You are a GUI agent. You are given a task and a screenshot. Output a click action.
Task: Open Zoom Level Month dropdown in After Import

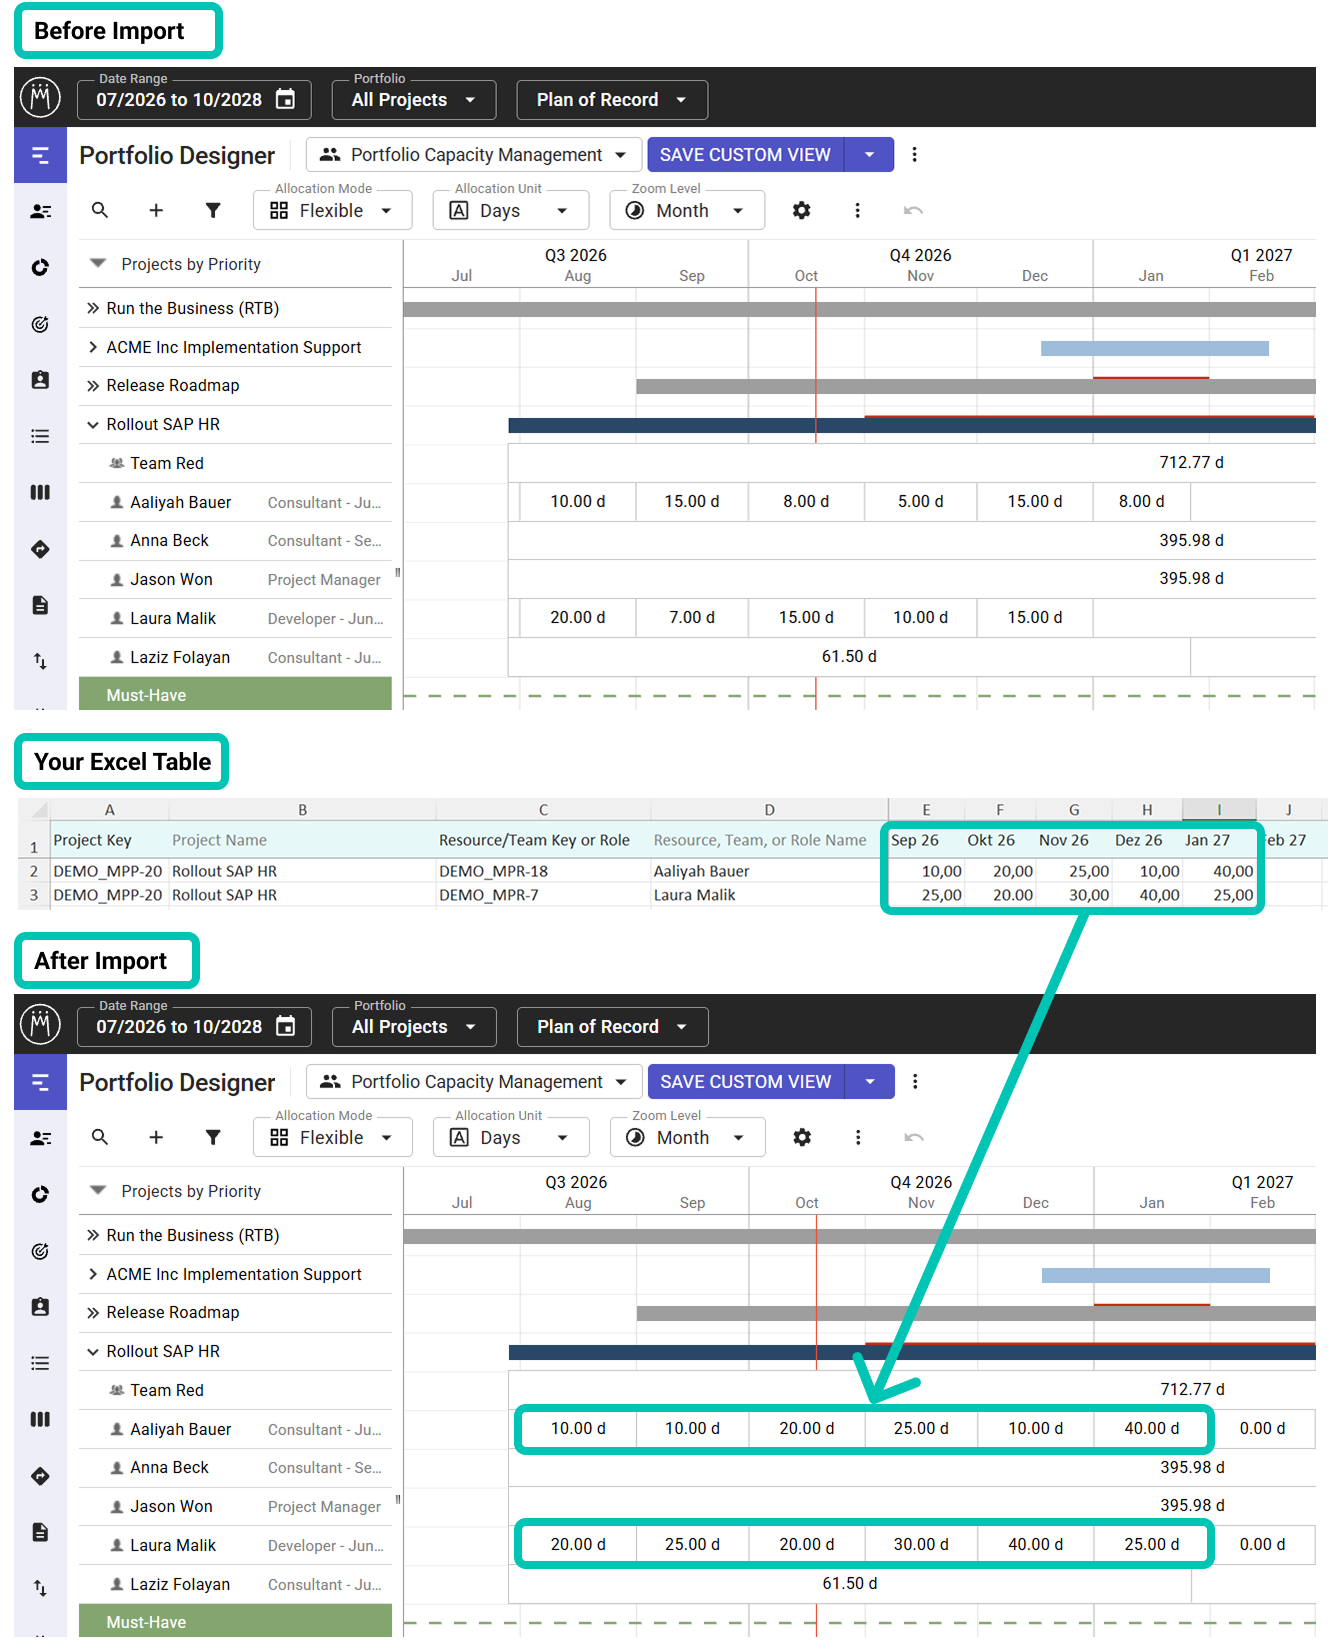pos(687,1137)
